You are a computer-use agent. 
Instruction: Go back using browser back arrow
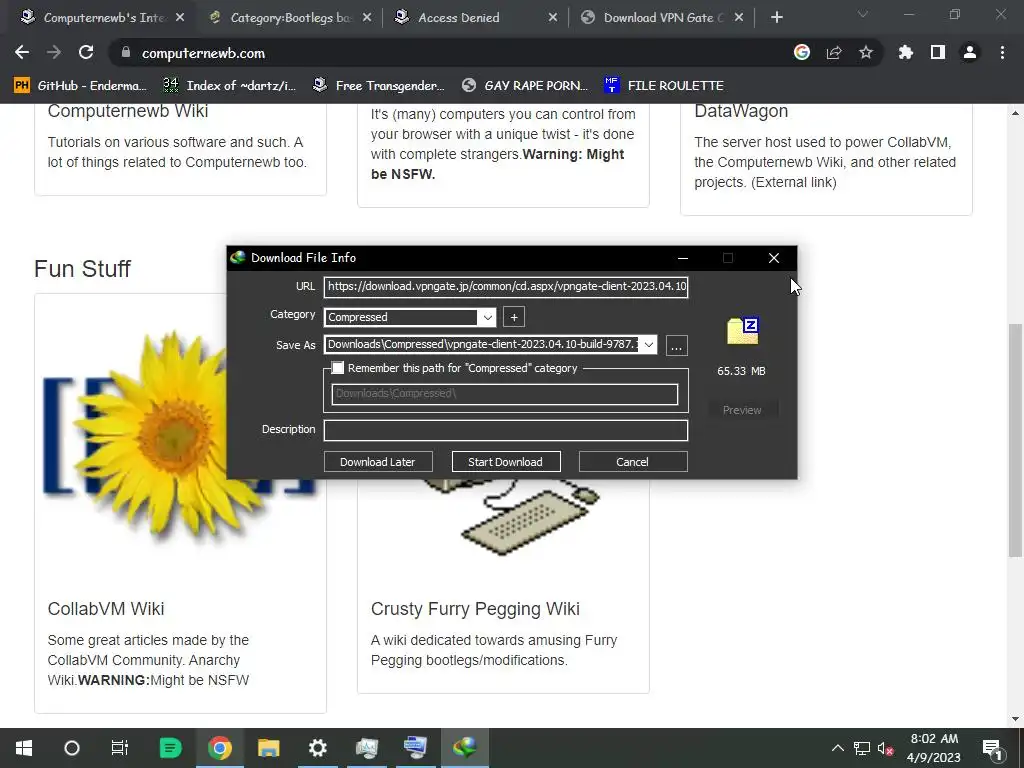[22, 52]
